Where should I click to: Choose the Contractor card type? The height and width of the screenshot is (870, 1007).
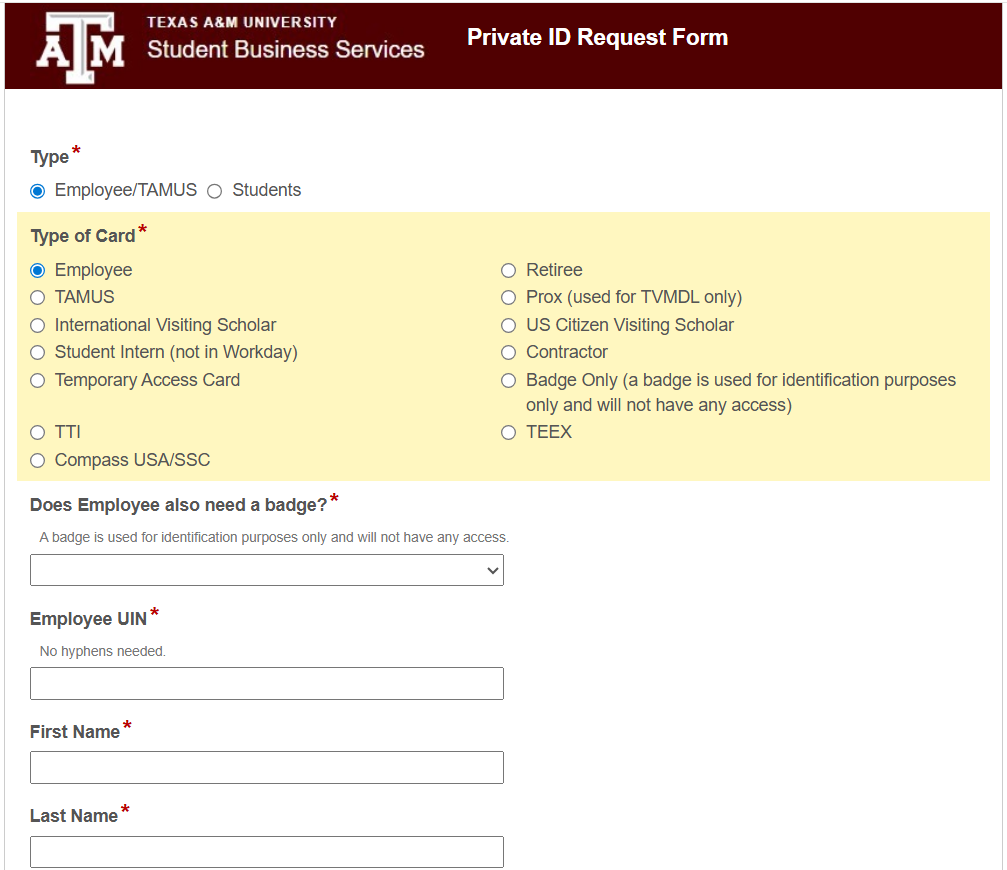[x=508, y=352]
